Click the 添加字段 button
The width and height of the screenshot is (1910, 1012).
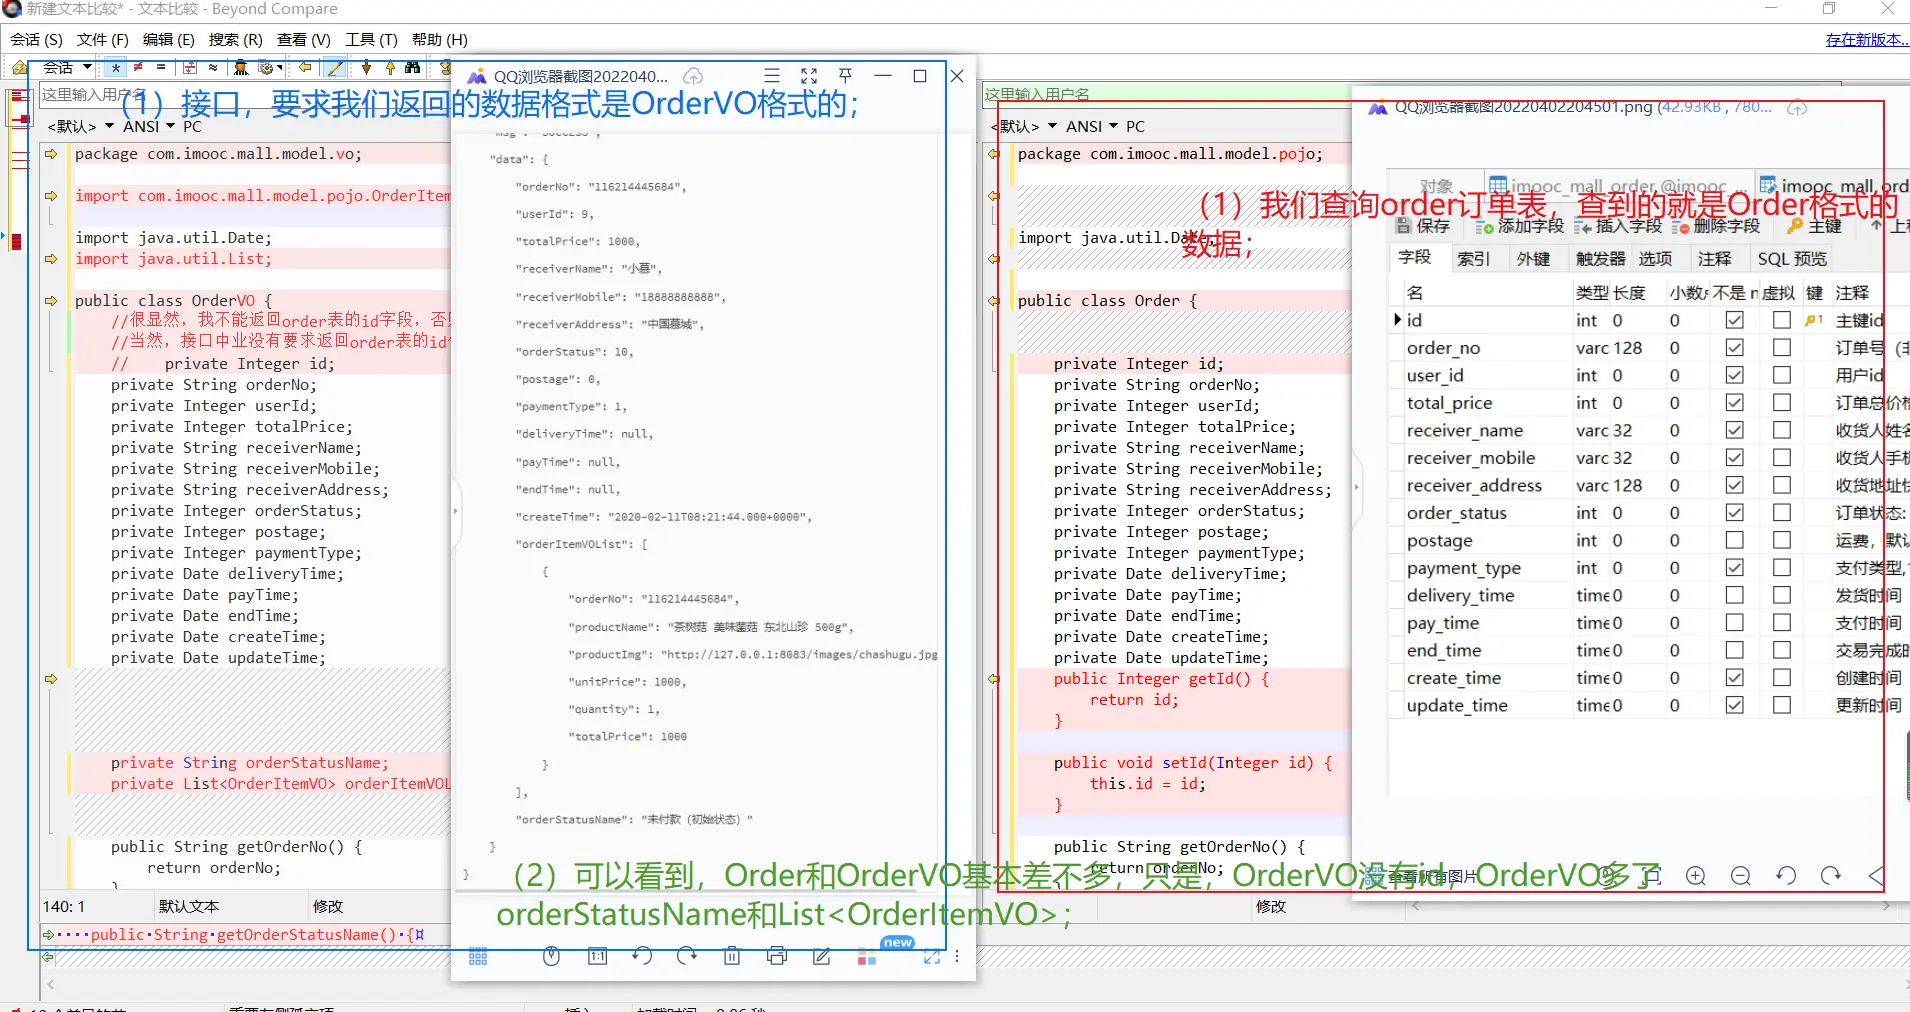coord(1519,226)
